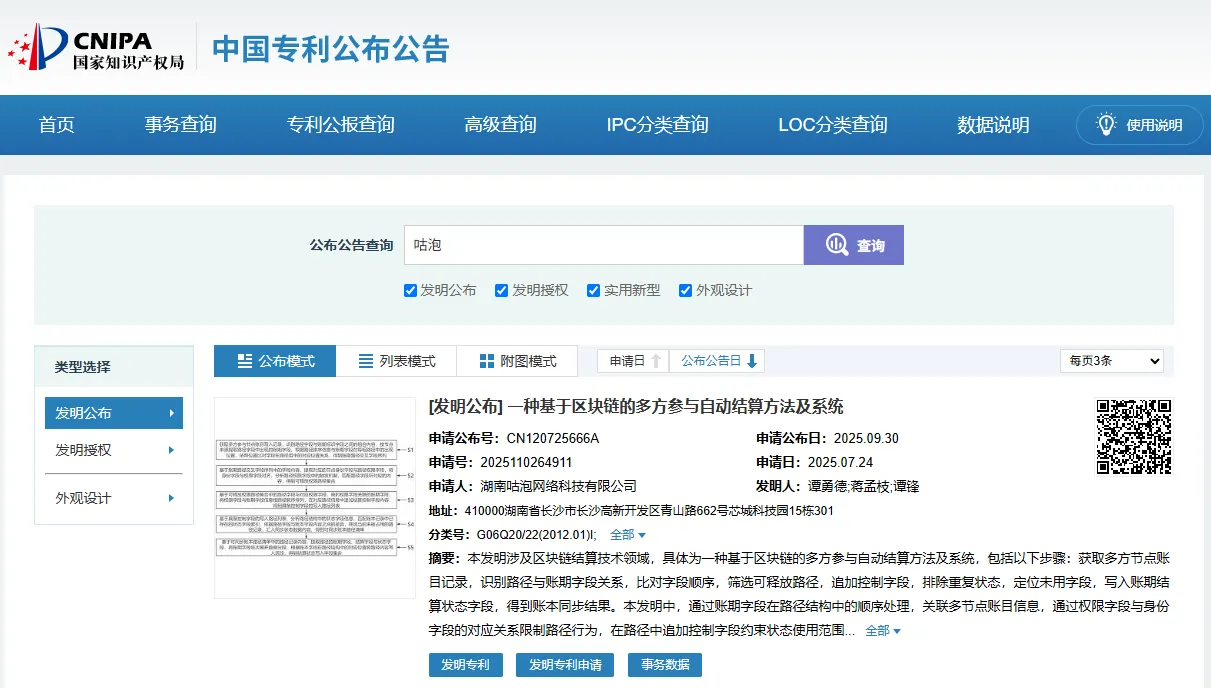Select the 公布模式 display mode

pyautogui.click(x=274, y=361)
